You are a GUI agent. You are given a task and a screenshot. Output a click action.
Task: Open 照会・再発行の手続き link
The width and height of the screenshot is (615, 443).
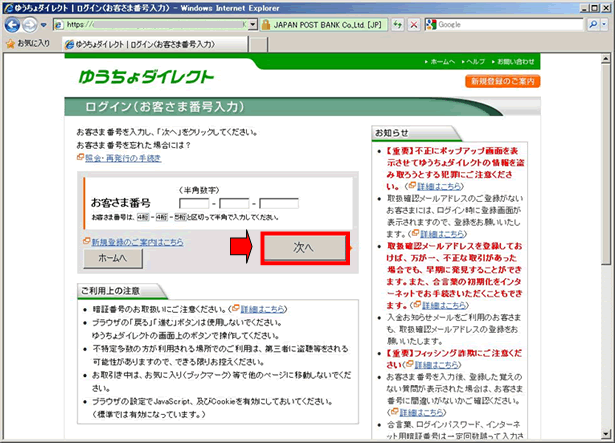123,158
